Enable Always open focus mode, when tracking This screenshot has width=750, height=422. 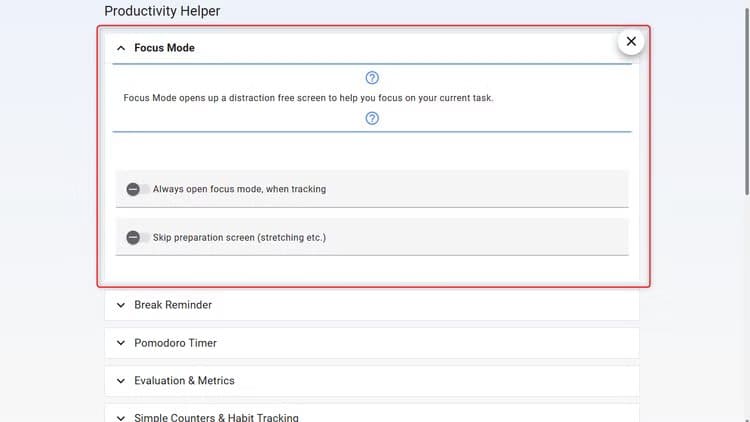[137, 189]
